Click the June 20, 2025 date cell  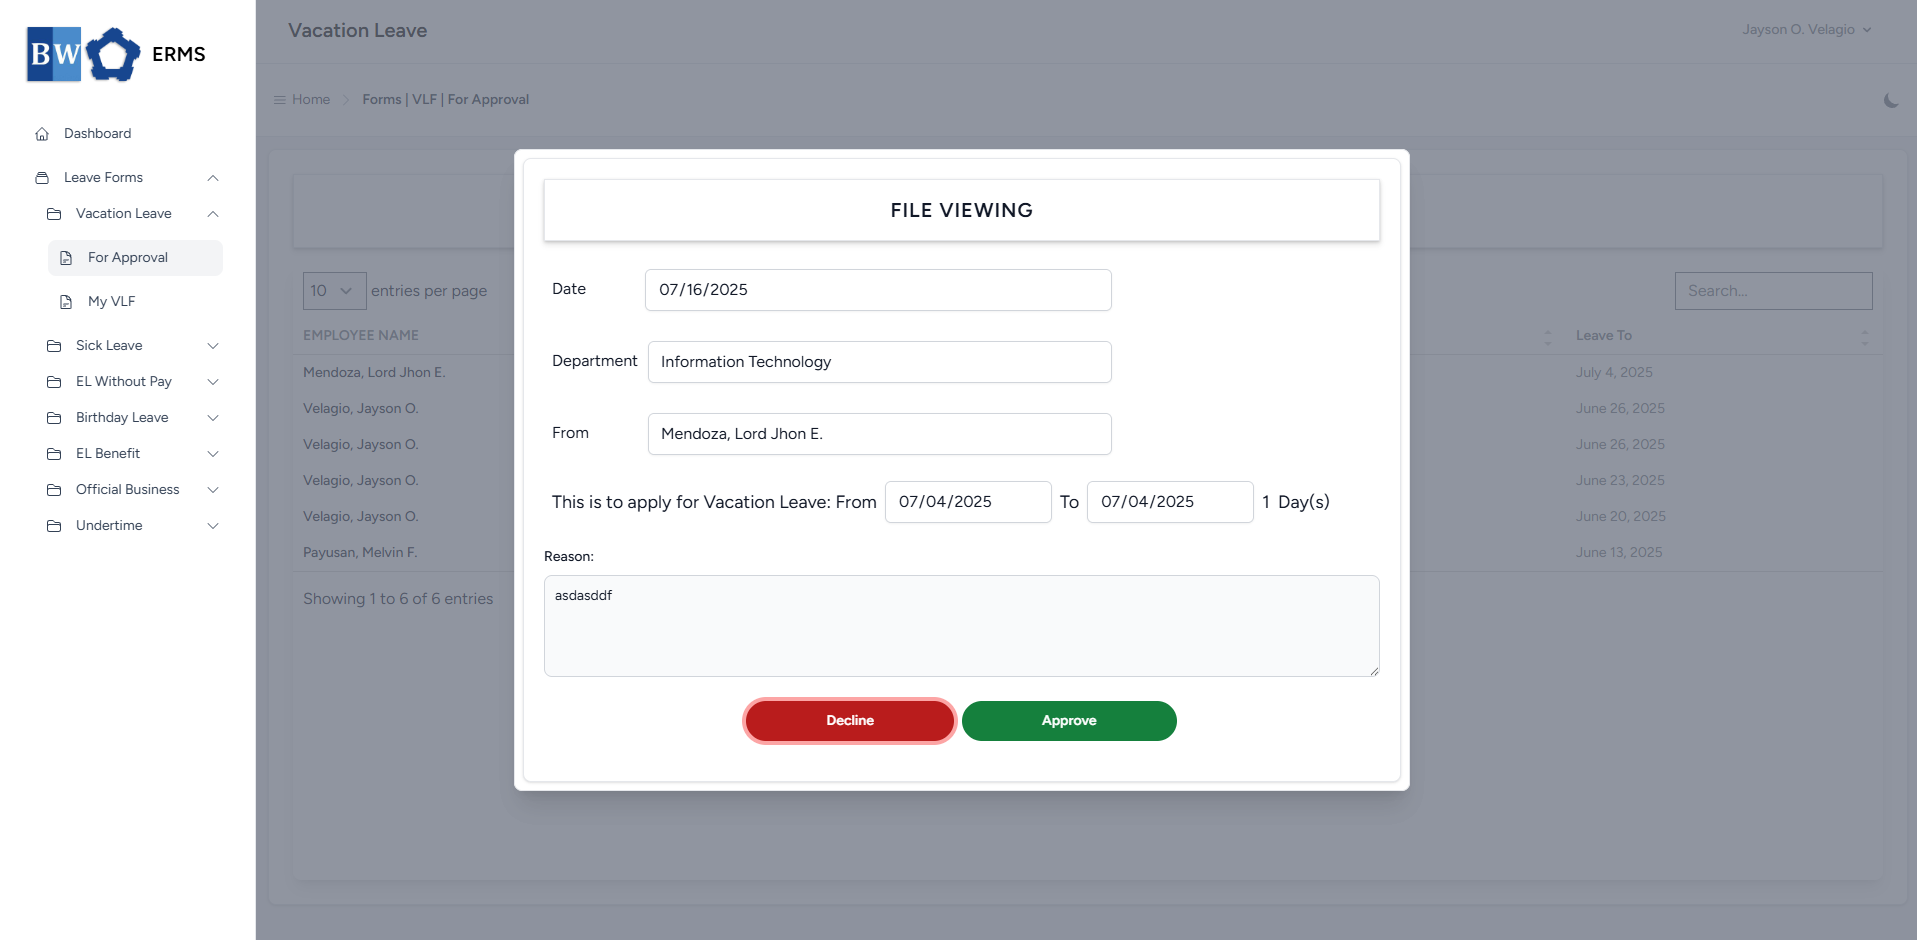pyautogui.click(x=1621, y=517)
